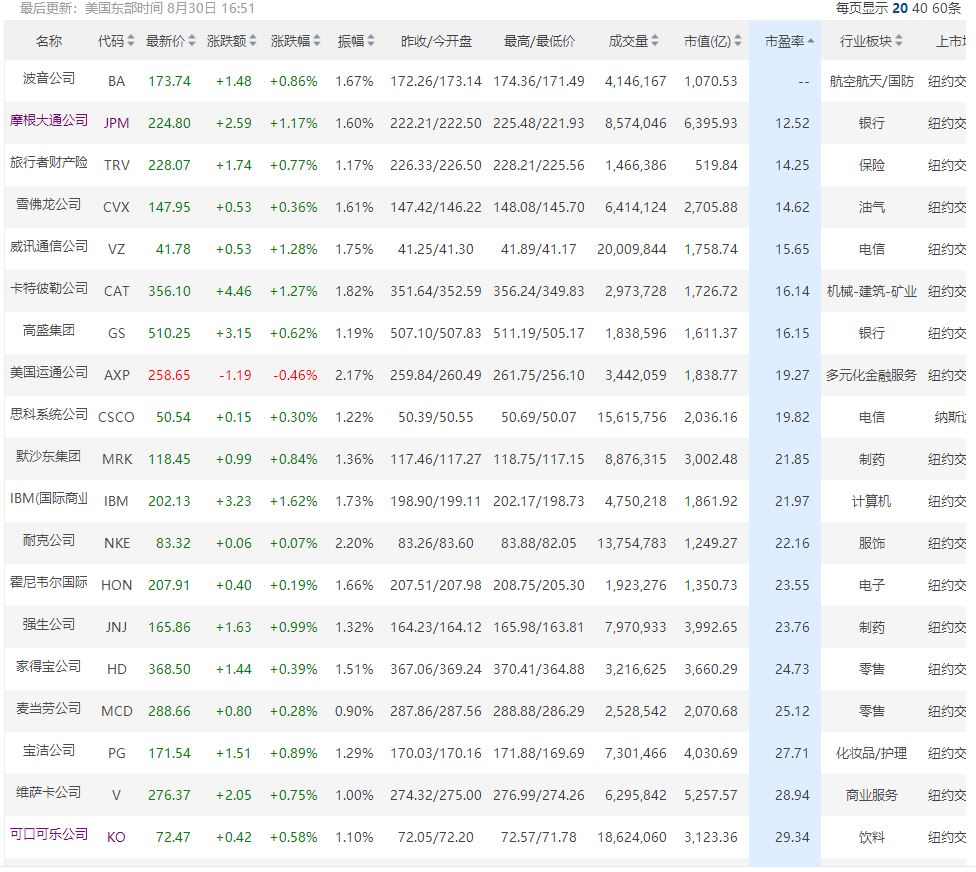976x872 pixels.
Task: Open 耐克公司 stock name link
Action: 49,540
